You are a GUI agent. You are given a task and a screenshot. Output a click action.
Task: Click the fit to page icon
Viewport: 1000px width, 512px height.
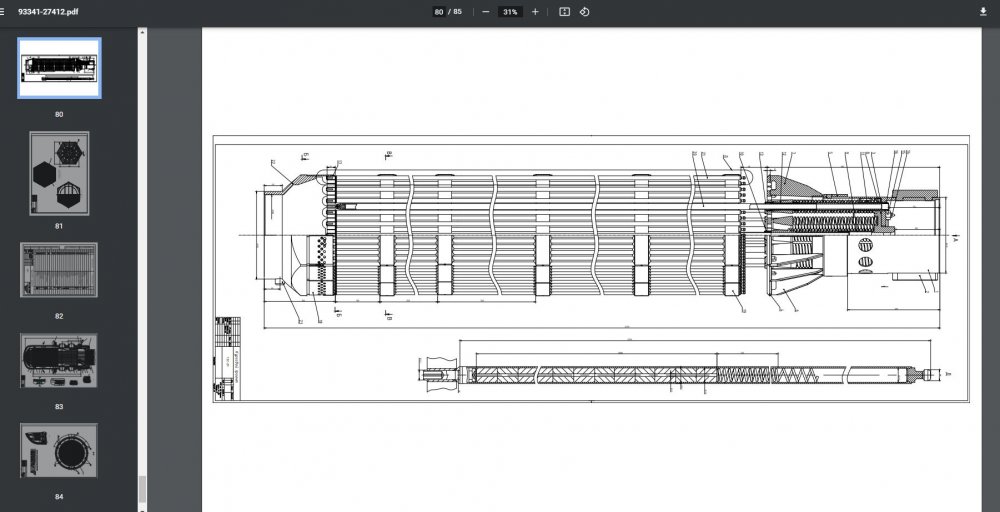[x=564, y=12]
